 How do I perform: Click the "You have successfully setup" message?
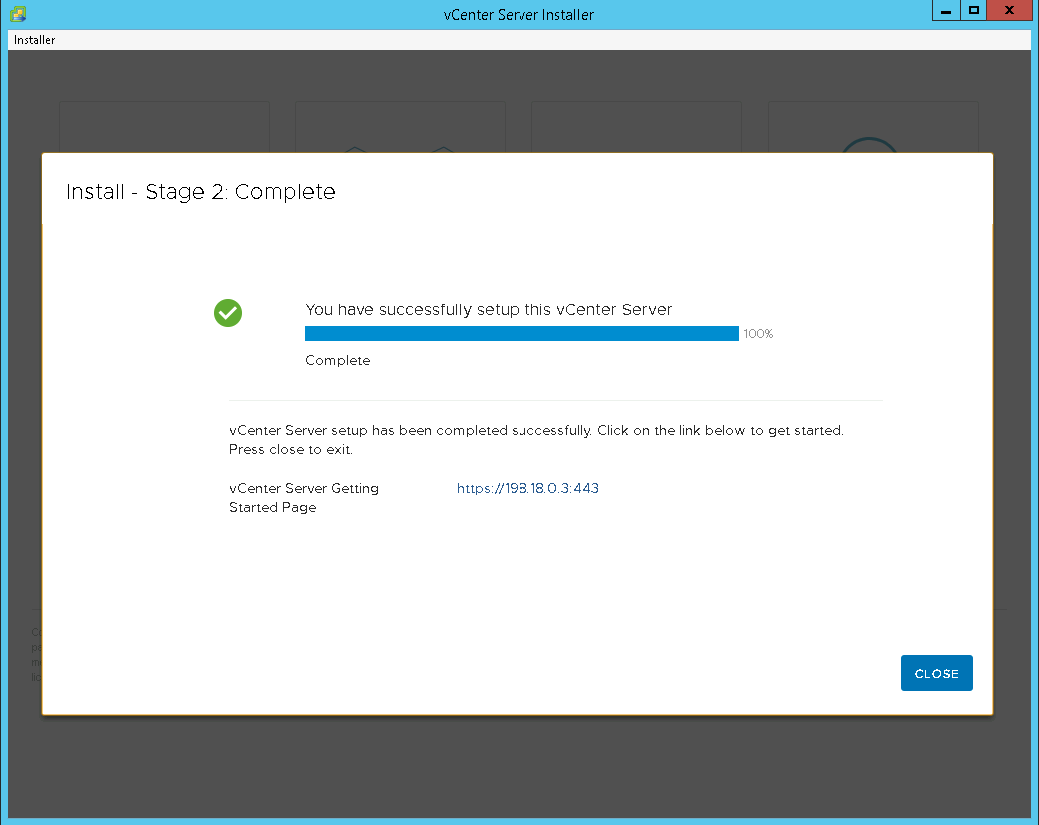[488, 310]
